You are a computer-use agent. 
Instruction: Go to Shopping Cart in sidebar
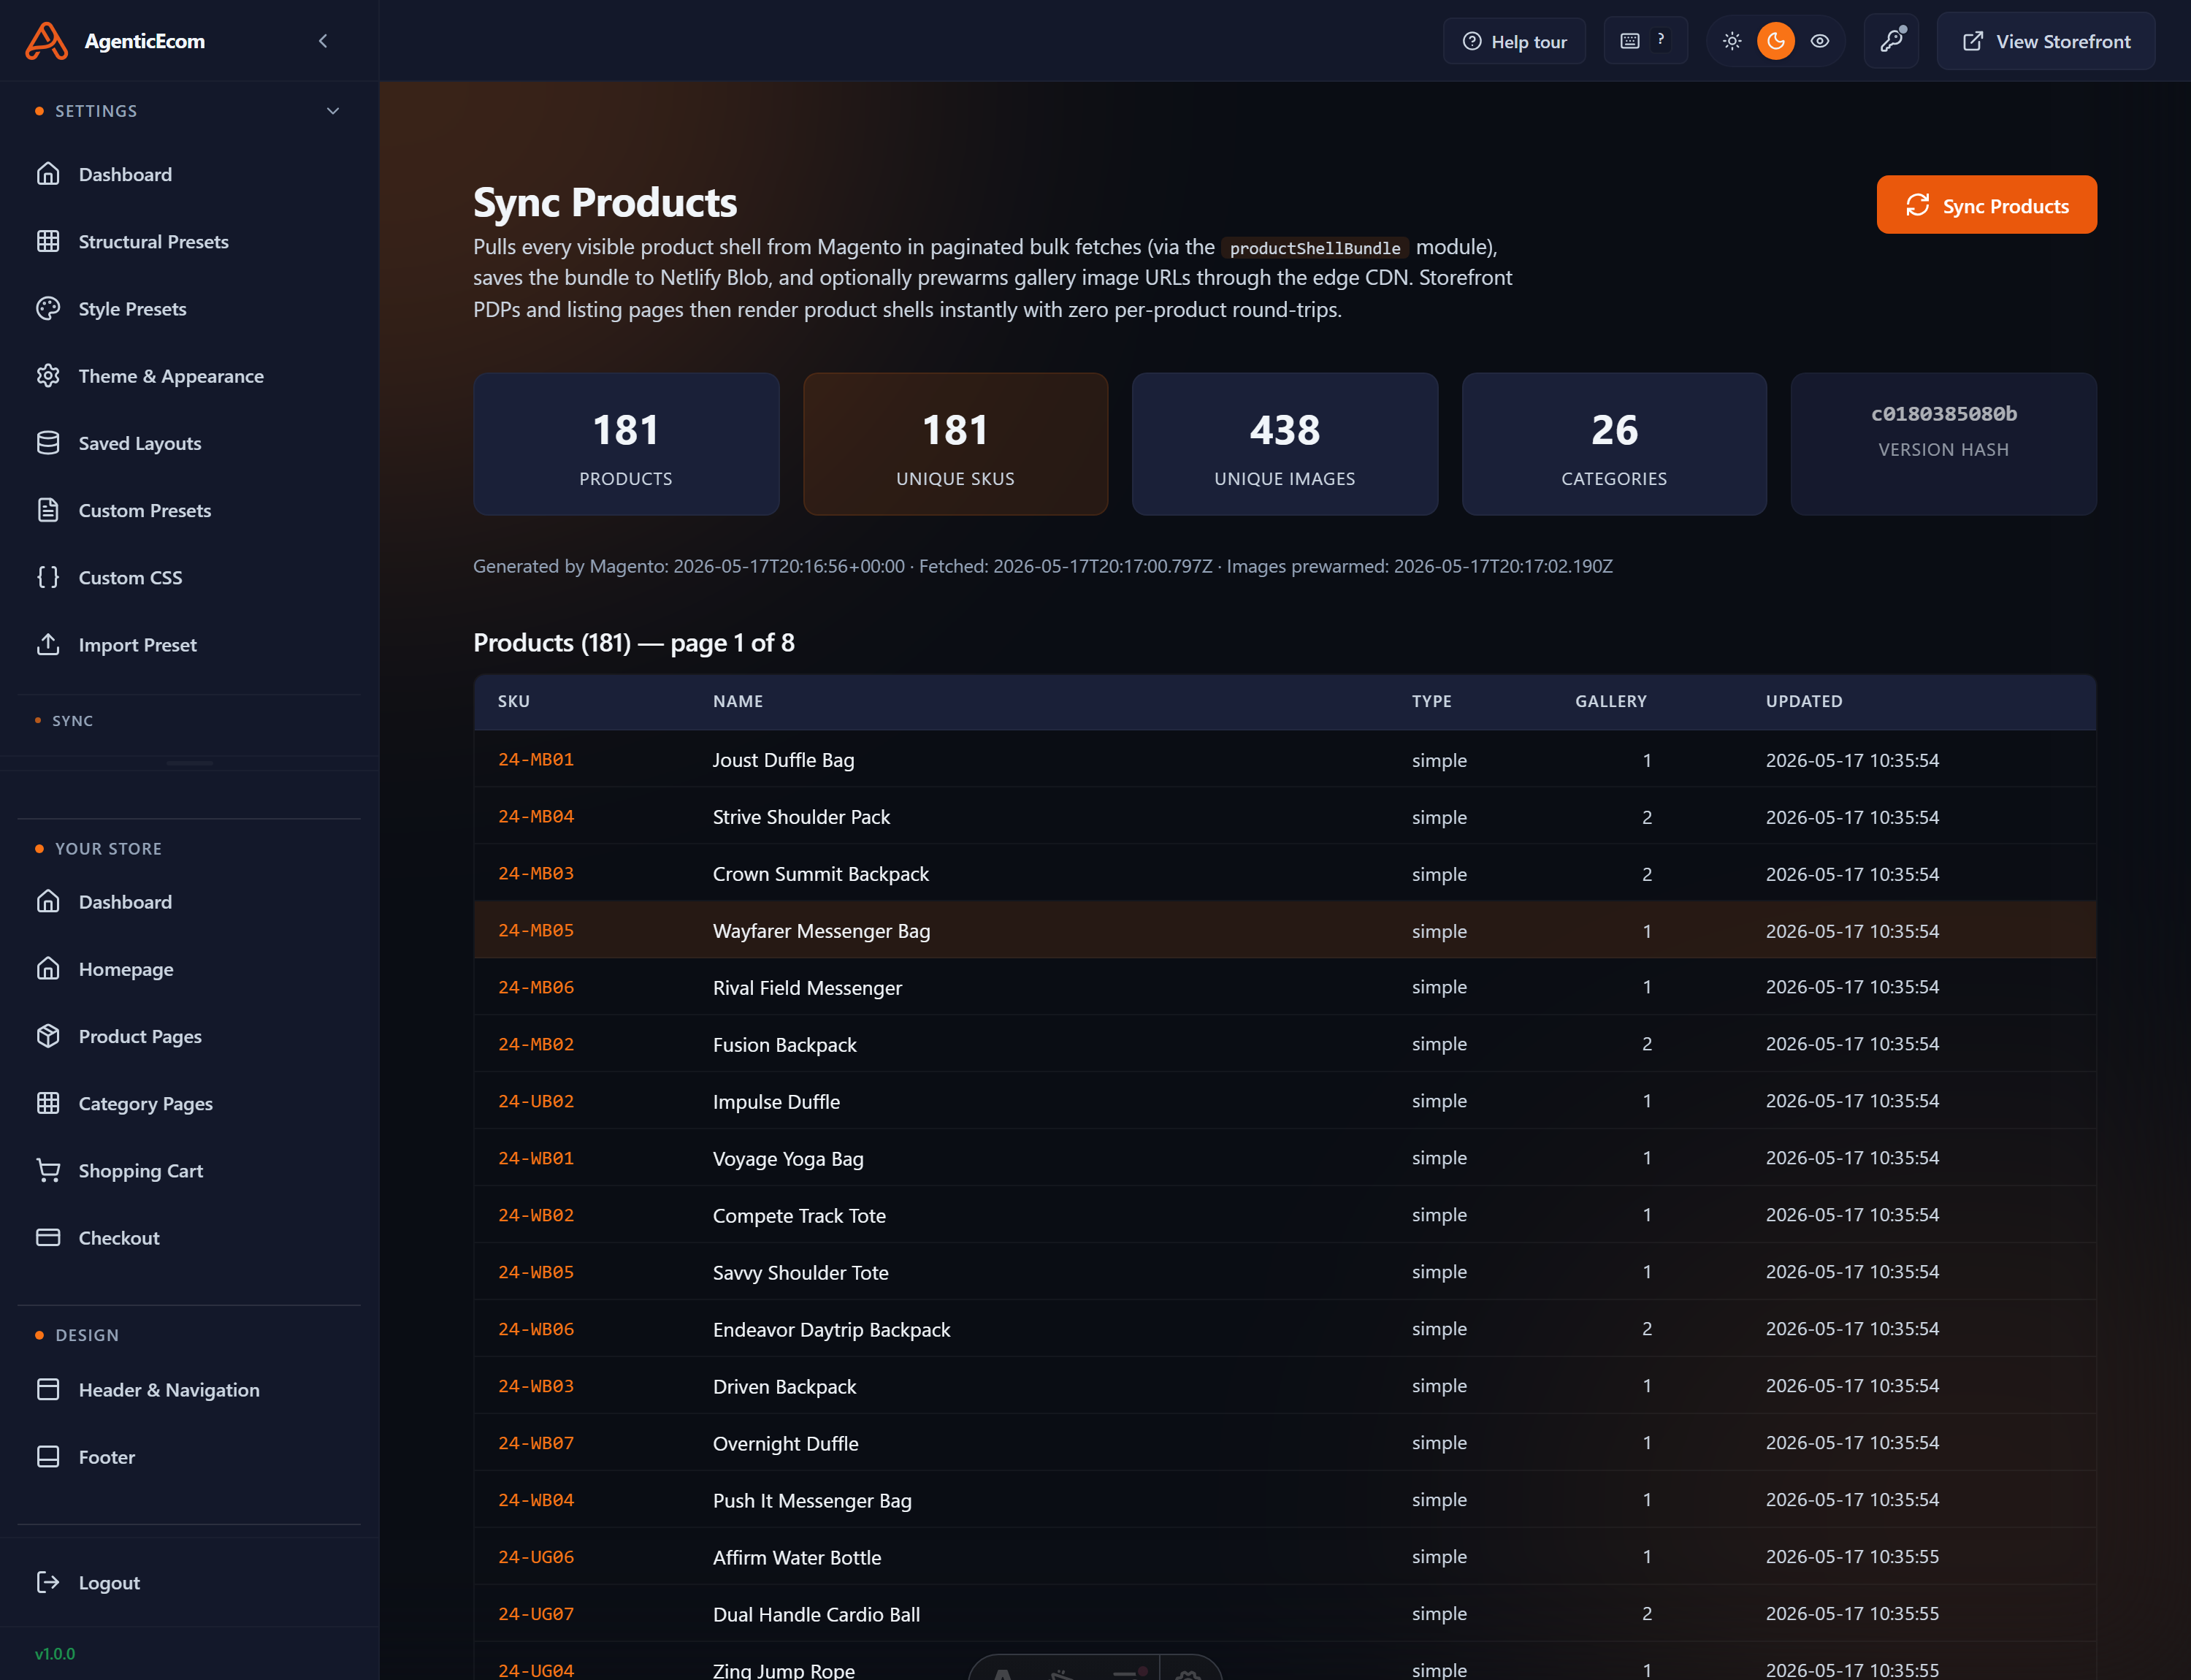pos(189,1170)
